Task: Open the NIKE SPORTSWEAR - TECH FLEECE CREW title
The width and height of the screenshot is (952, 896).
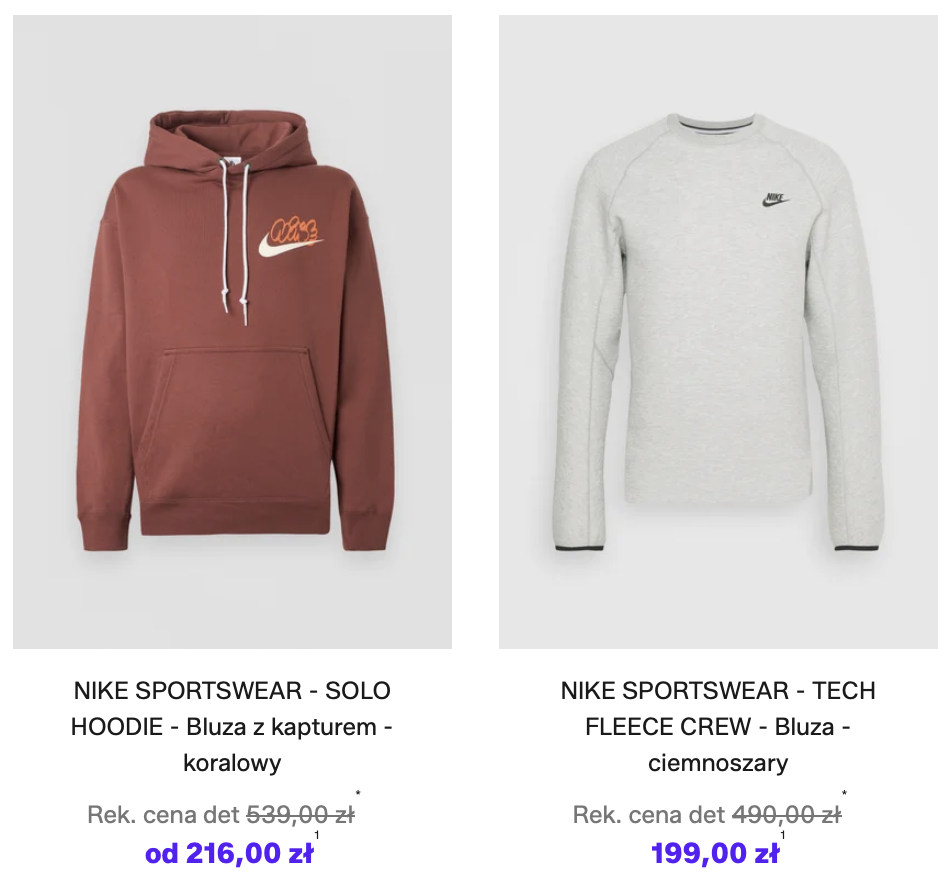Action: [718, 708]
